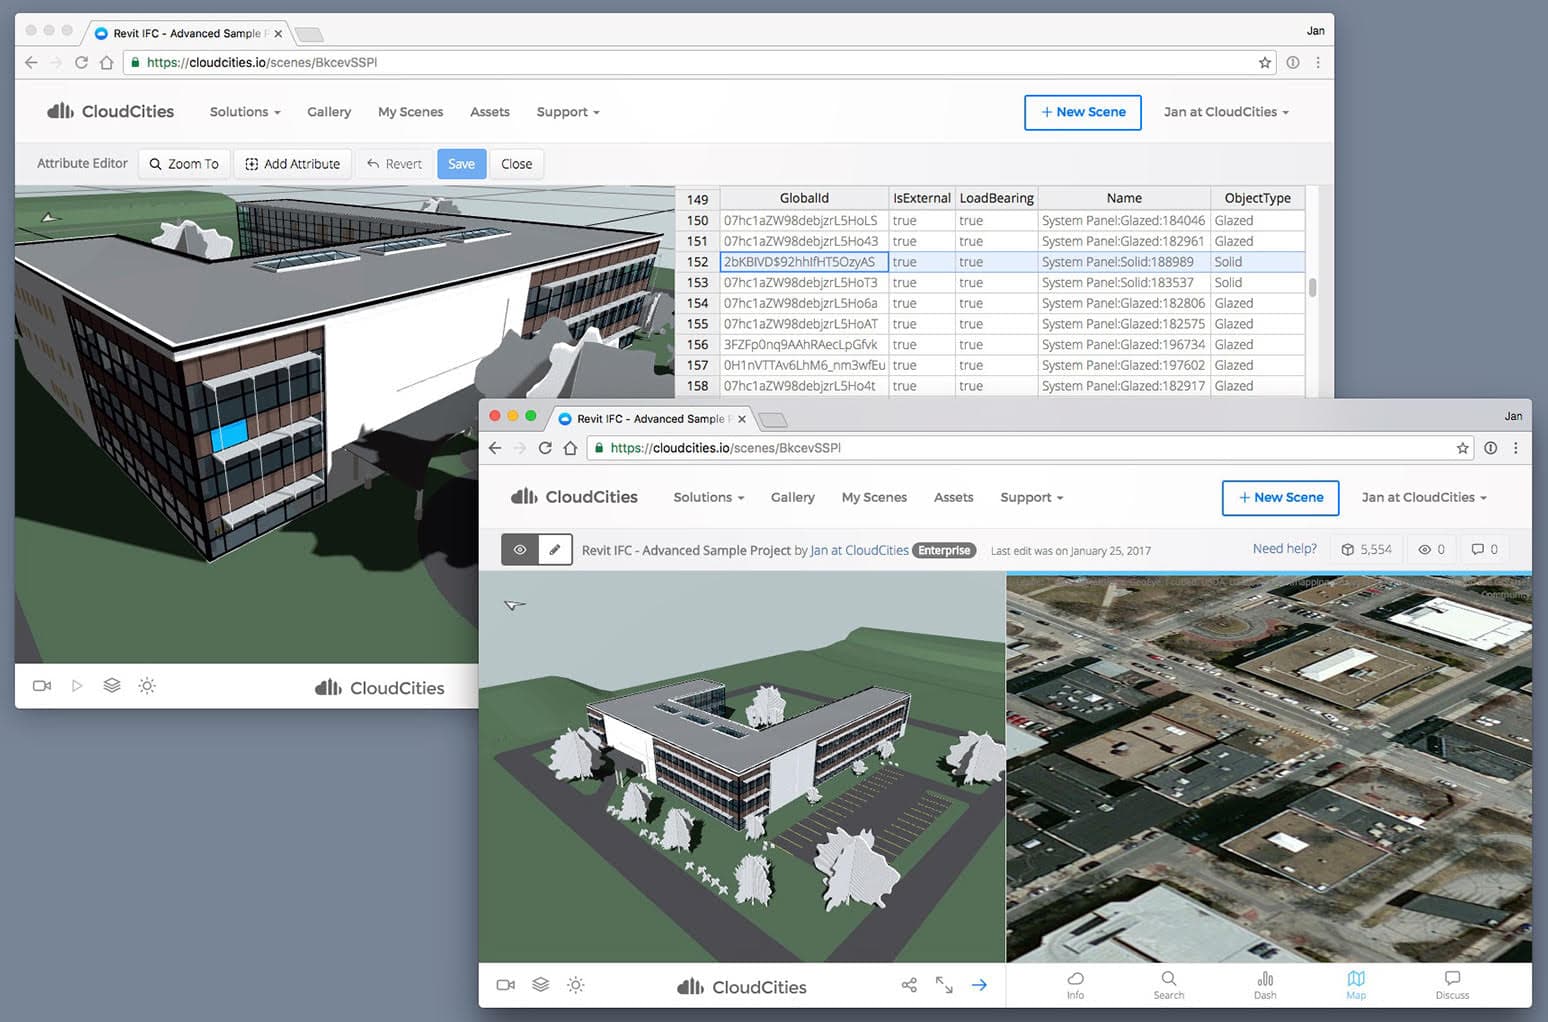Viewport: 1548px width, 1022px height.
Task: Bookmark page with star in attribute editor window
Action: 1265,62
